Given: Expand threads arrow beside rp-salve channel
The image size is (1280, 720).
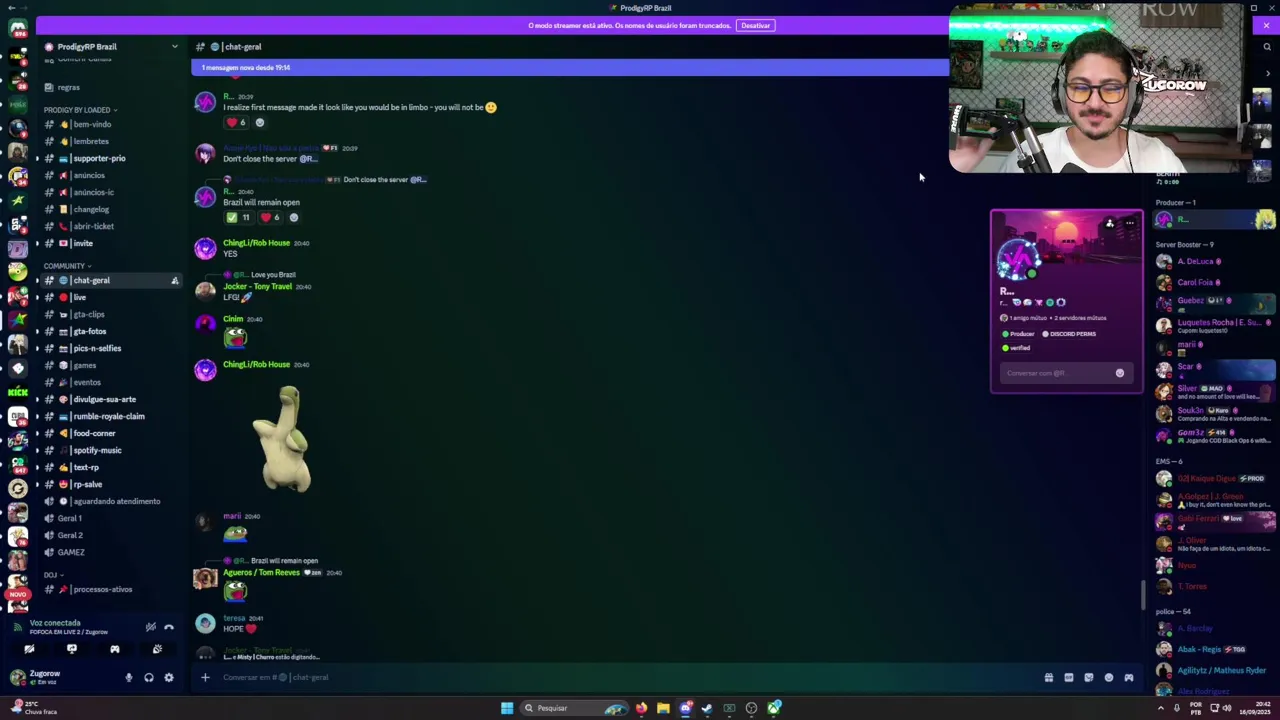Looking at the screenshot, I should (38, 484).
